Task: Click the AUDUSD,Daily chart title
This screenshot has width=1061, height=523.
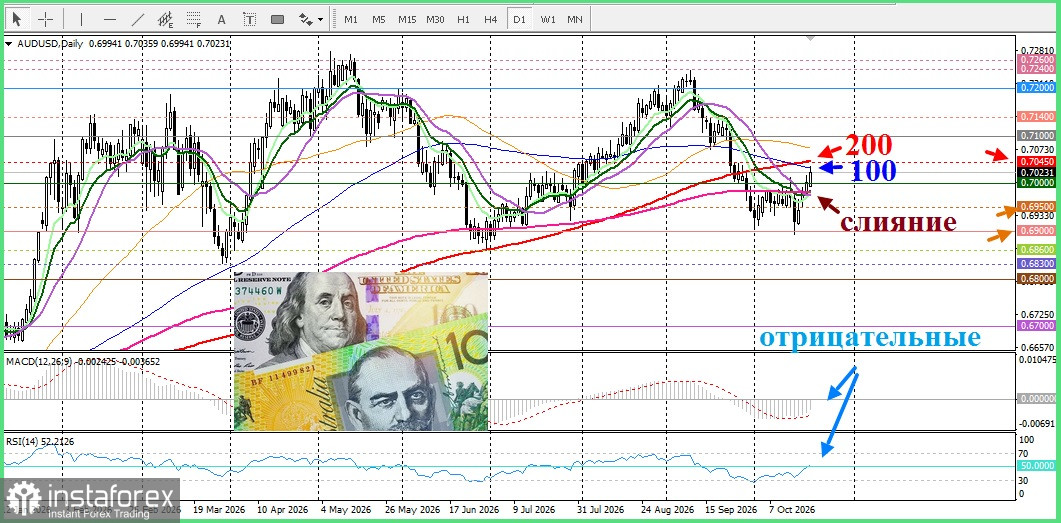Action: click(x=49, y=43)
